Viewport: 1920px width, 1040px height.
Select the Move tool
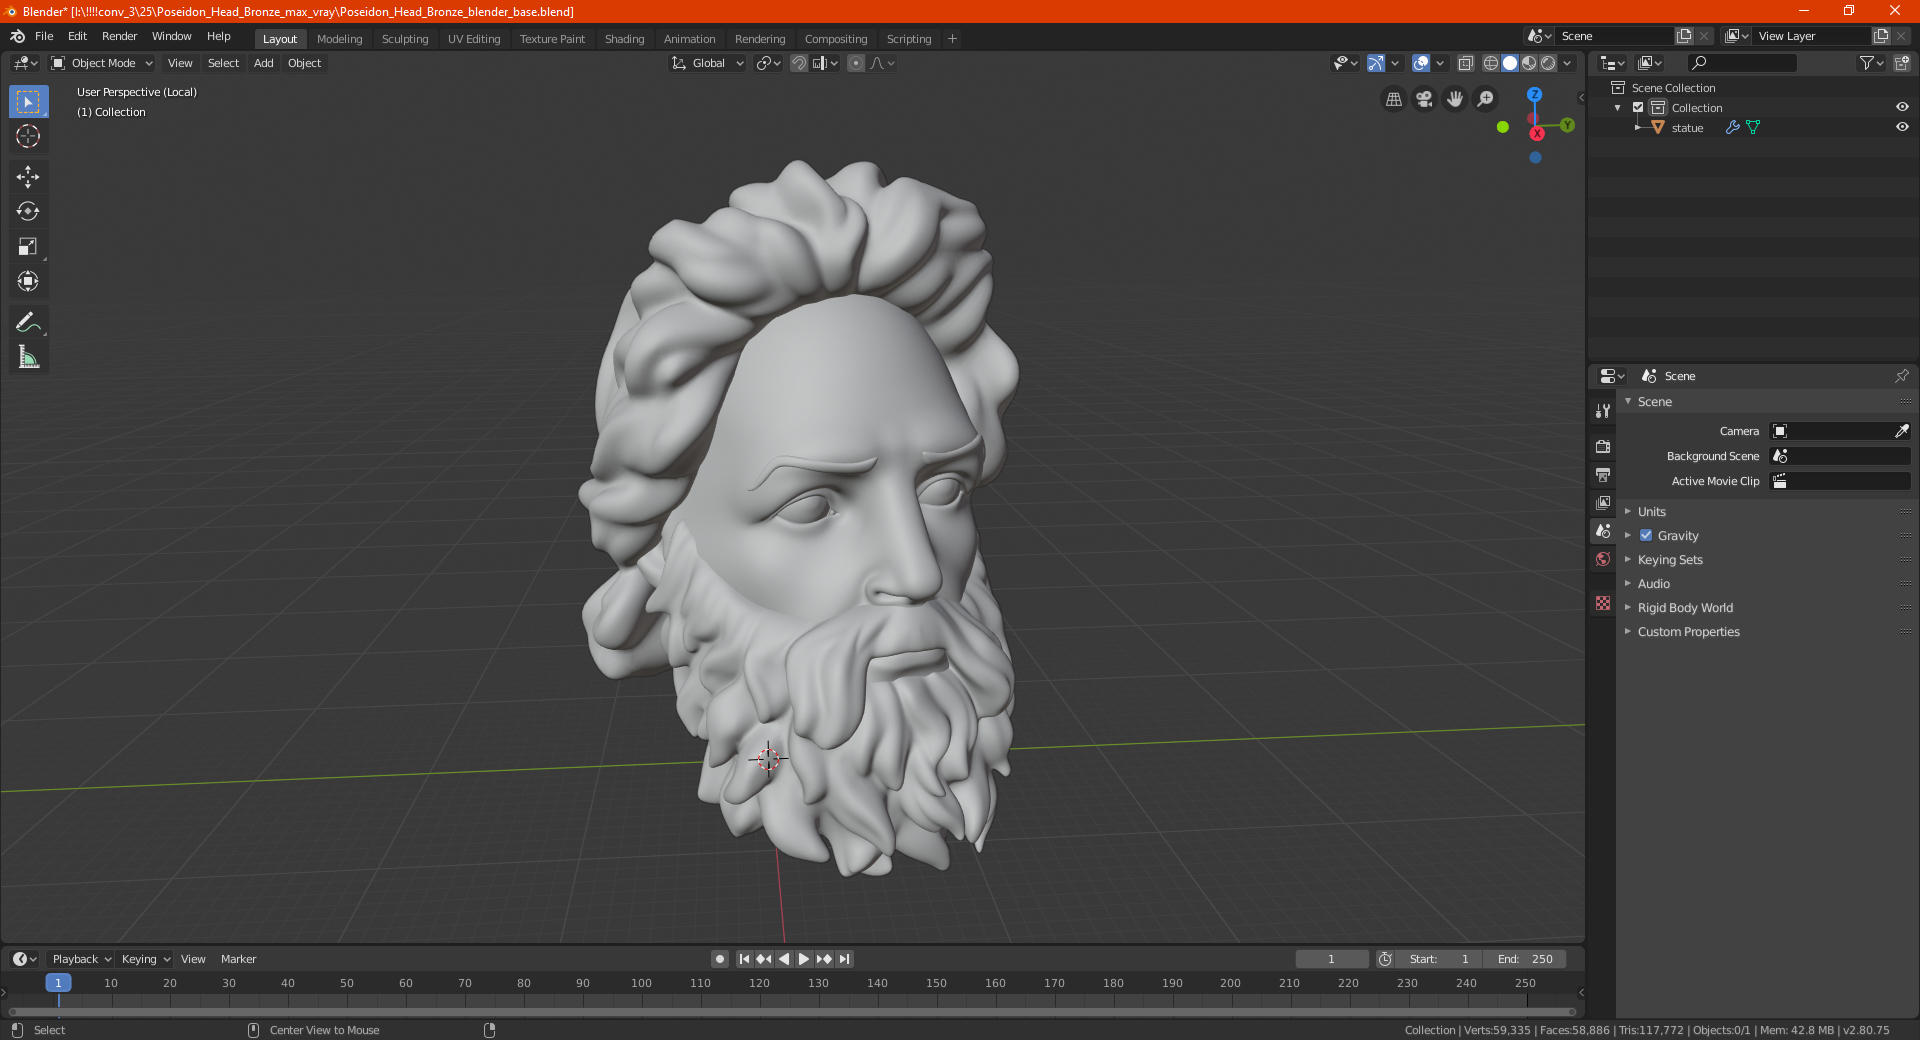pos(28,177)
